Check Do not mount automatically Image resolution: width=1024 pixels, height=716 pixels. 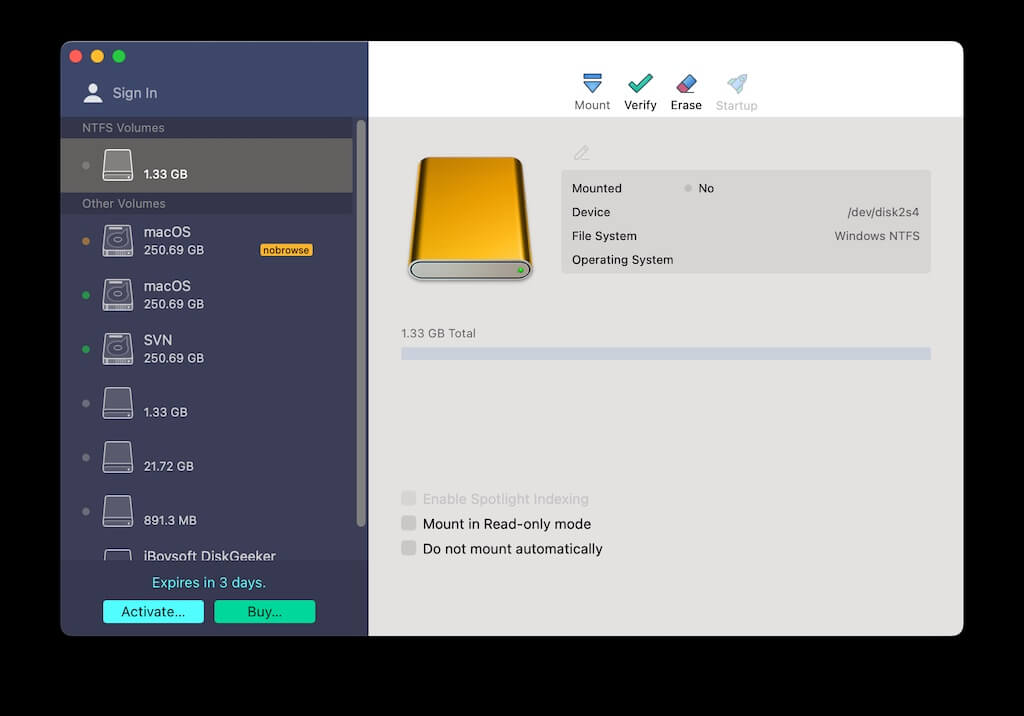(x=409, y=548)
